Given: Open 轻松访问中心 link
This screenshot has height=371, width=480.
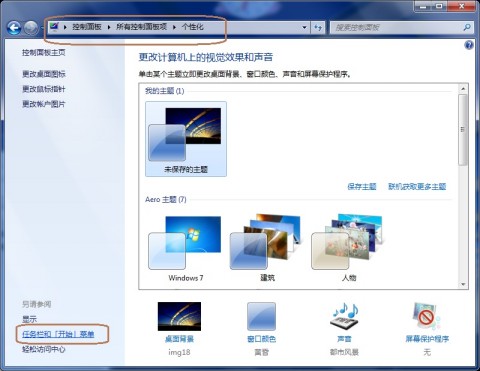Looking at the screenshot, I should click(x=44, y=349).
